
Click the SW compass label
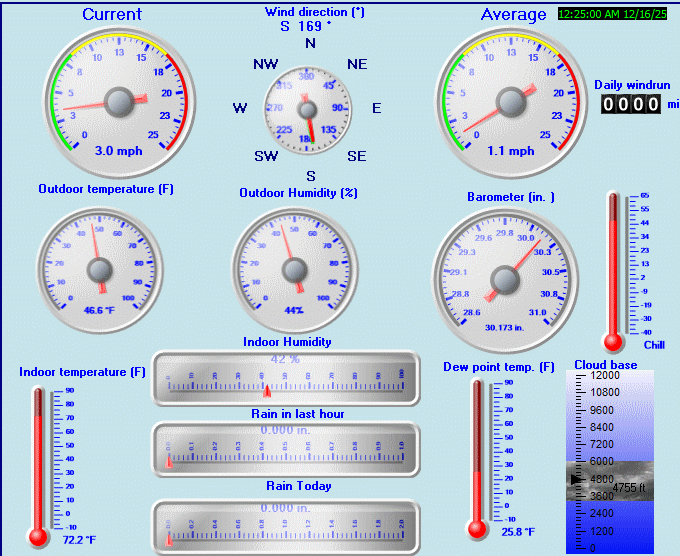tap(266, 156)
